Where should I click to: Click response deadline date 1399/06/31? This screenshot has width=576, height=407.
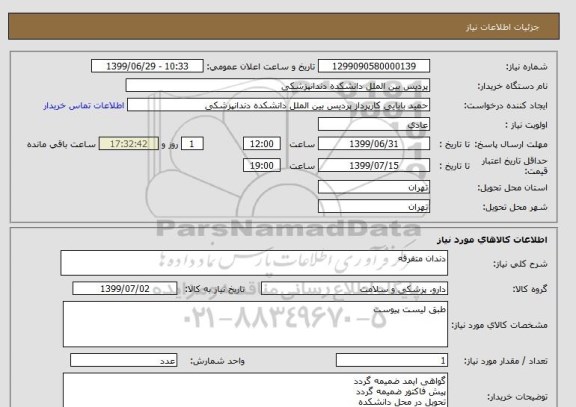click(374, 144)
